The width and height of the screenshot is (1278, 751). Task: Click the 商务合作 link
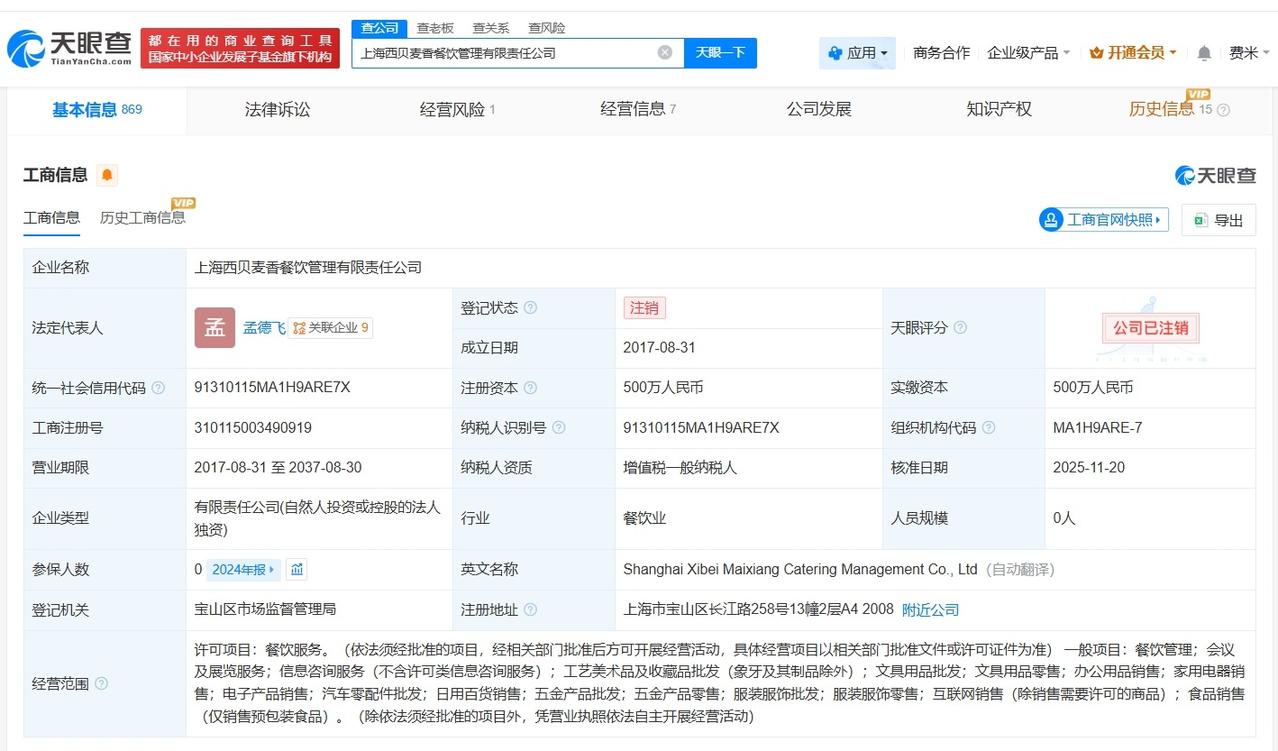point(941,53)
